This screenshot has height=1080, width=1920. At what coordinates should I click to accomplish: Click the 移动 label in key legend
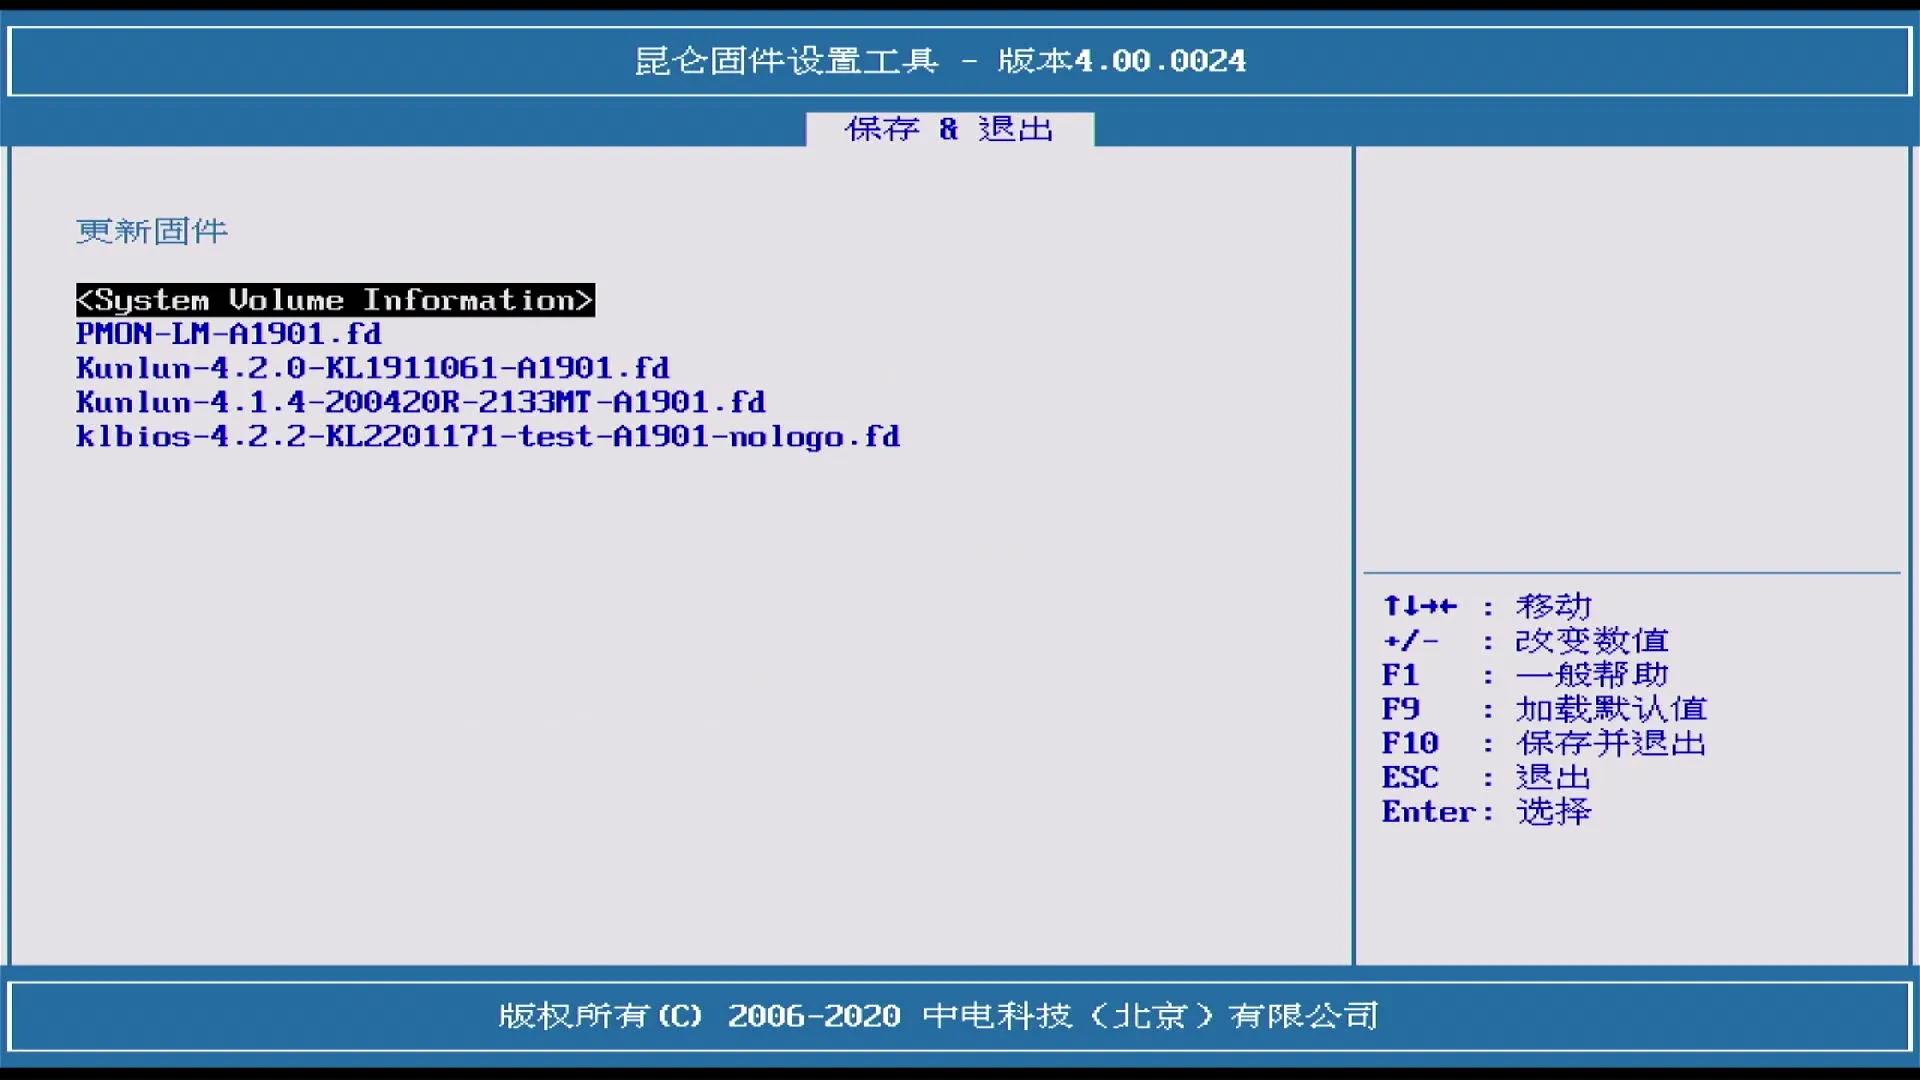click(x=1553, y=606)
